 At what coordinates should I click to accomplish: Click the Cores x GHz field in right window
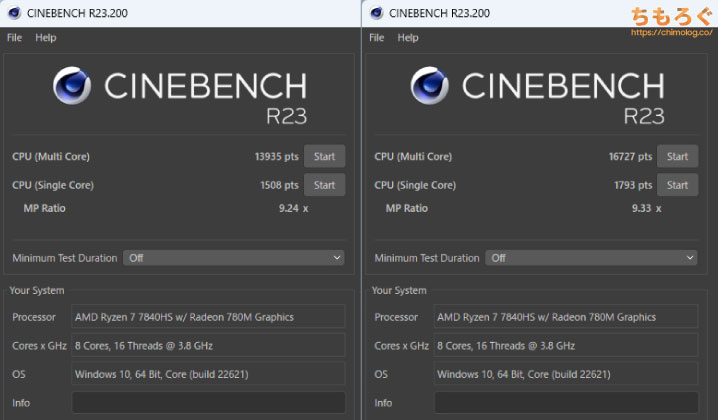pos(566,346)
